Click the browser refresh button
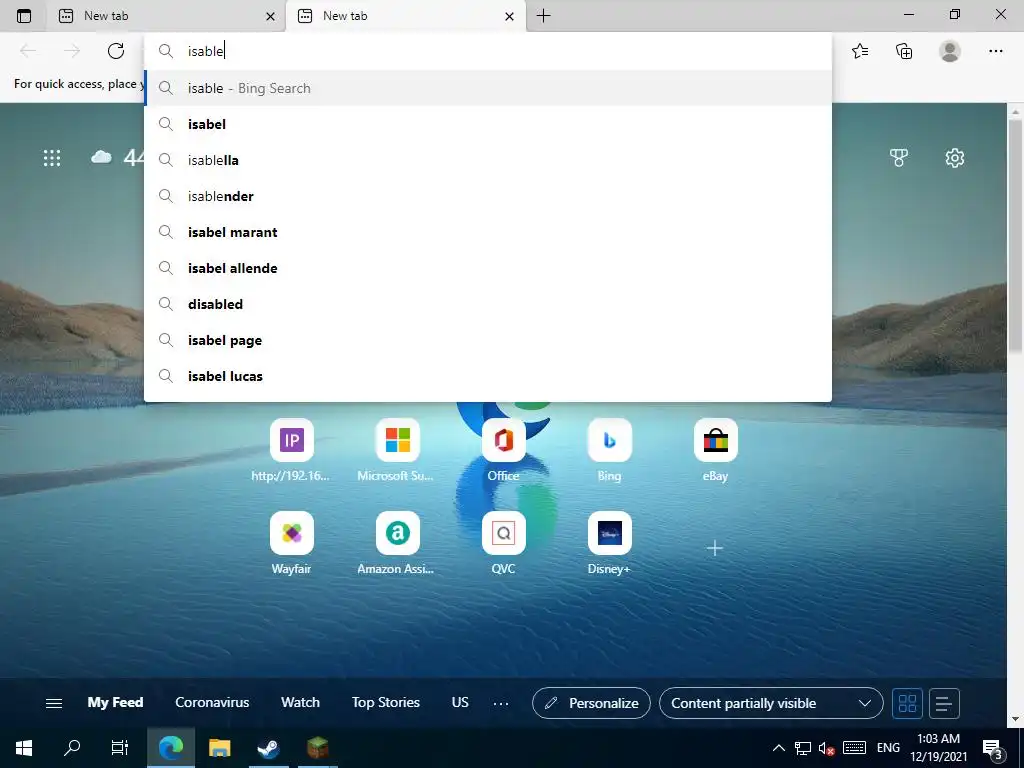This screenshot has width=1024, height=768. 116,51
